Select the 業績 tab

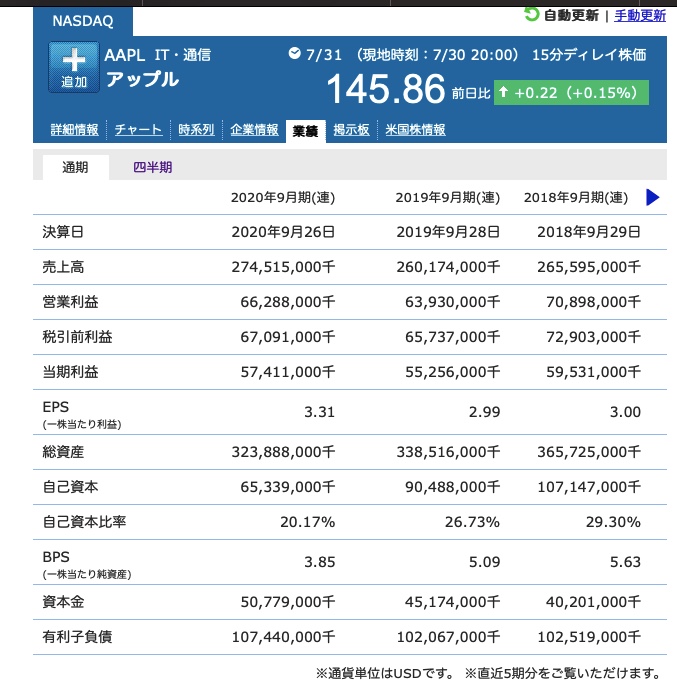click(x=306, y=131)
